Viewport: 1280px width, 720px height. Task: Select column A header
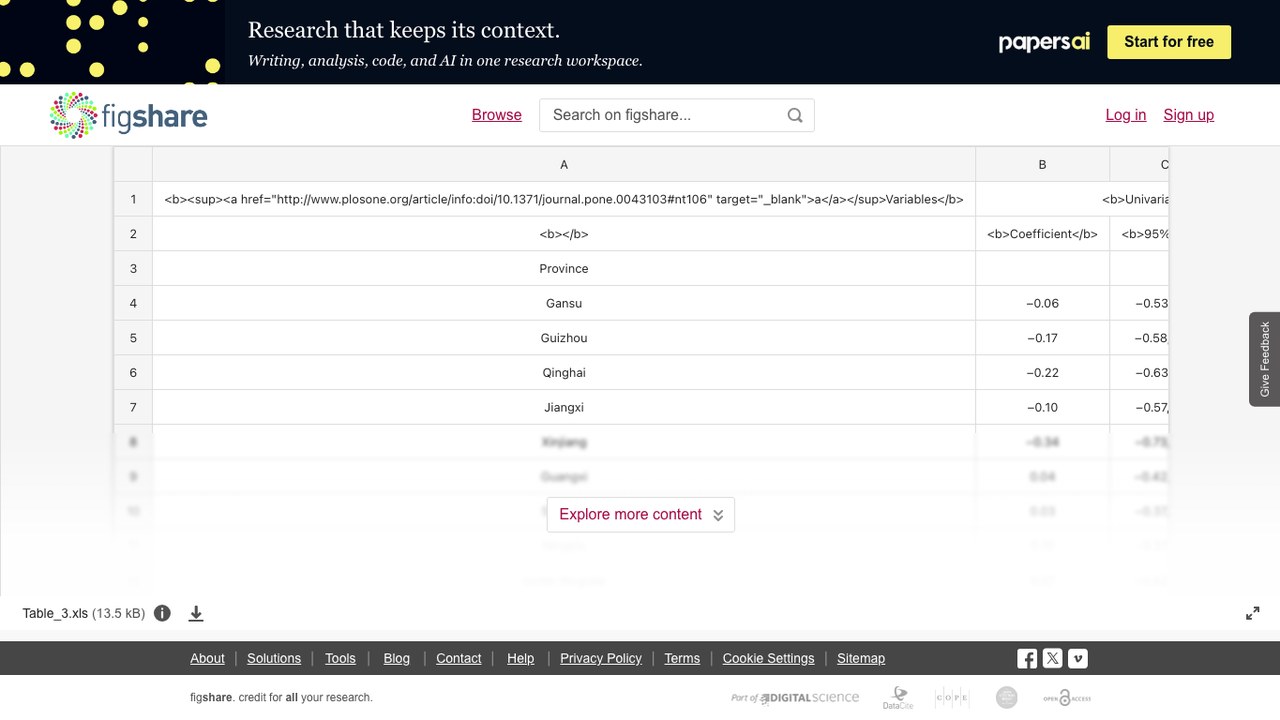coord(564,165)
